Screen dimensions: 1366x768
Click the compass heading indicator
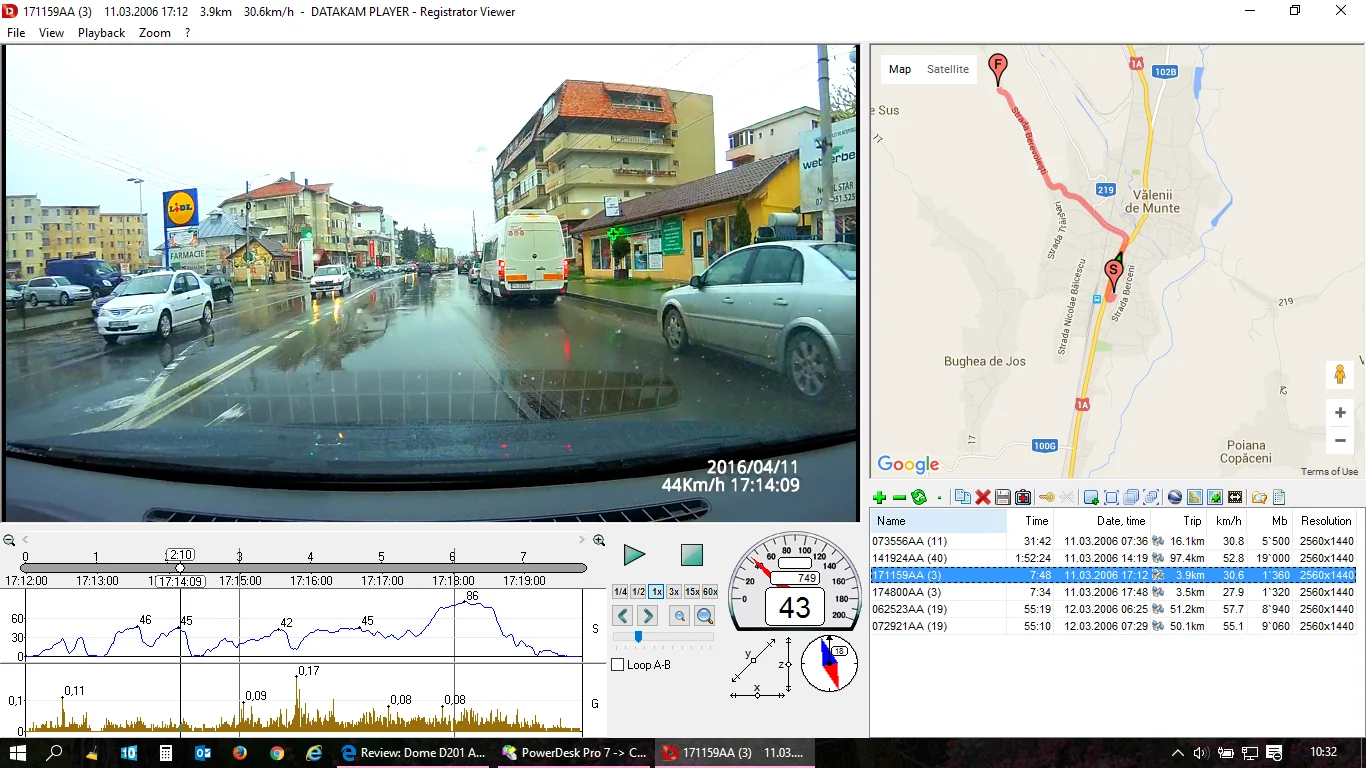point(829,663)
